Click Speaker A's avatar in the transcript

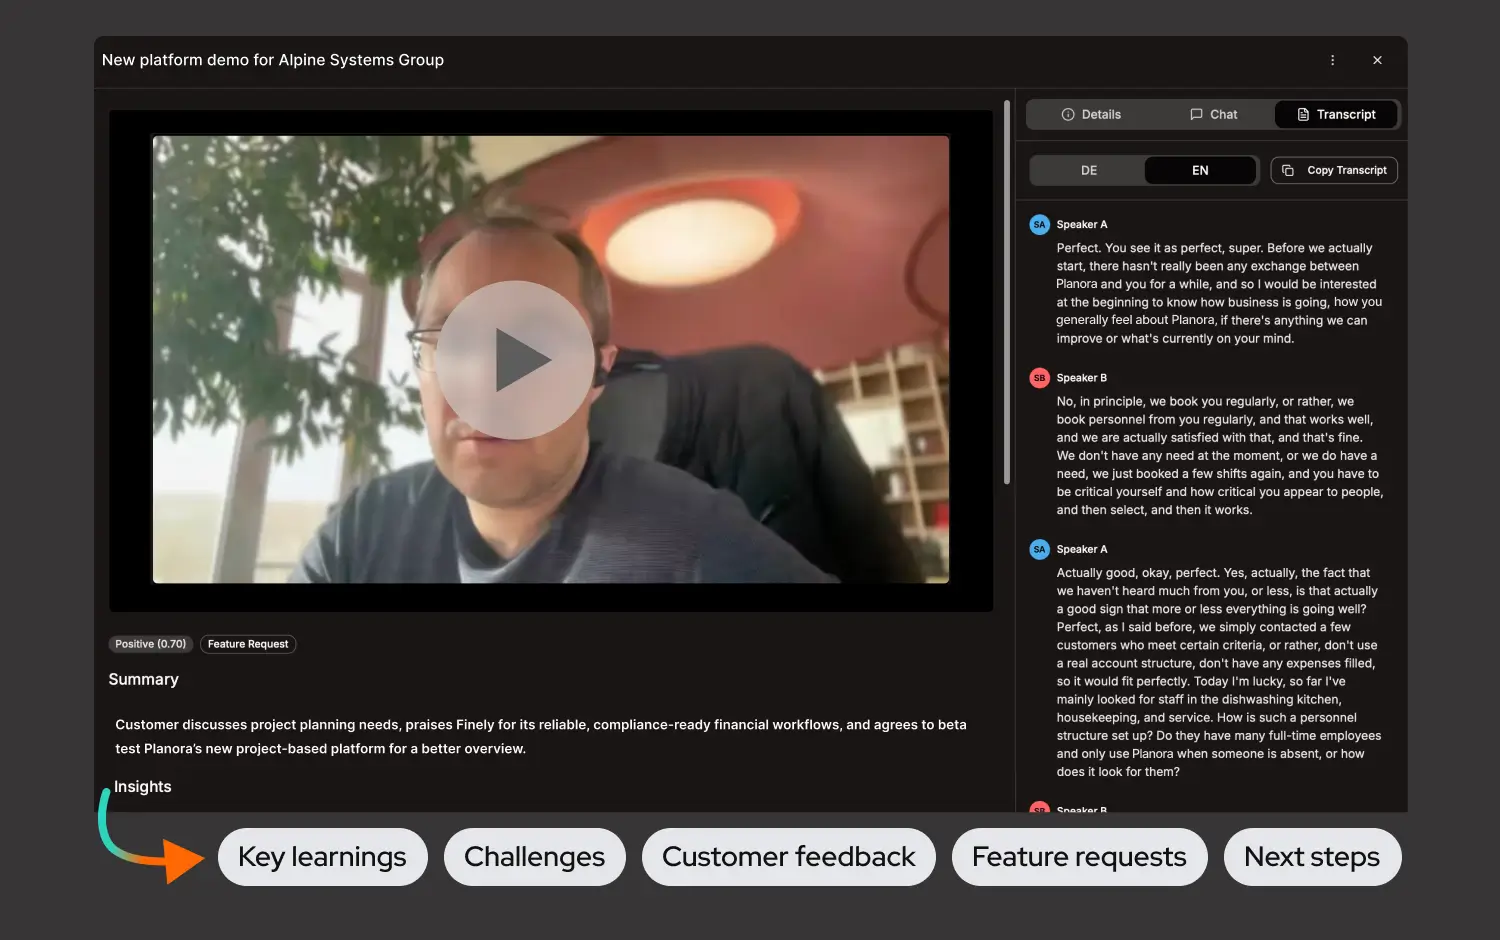pos(1039,224)
